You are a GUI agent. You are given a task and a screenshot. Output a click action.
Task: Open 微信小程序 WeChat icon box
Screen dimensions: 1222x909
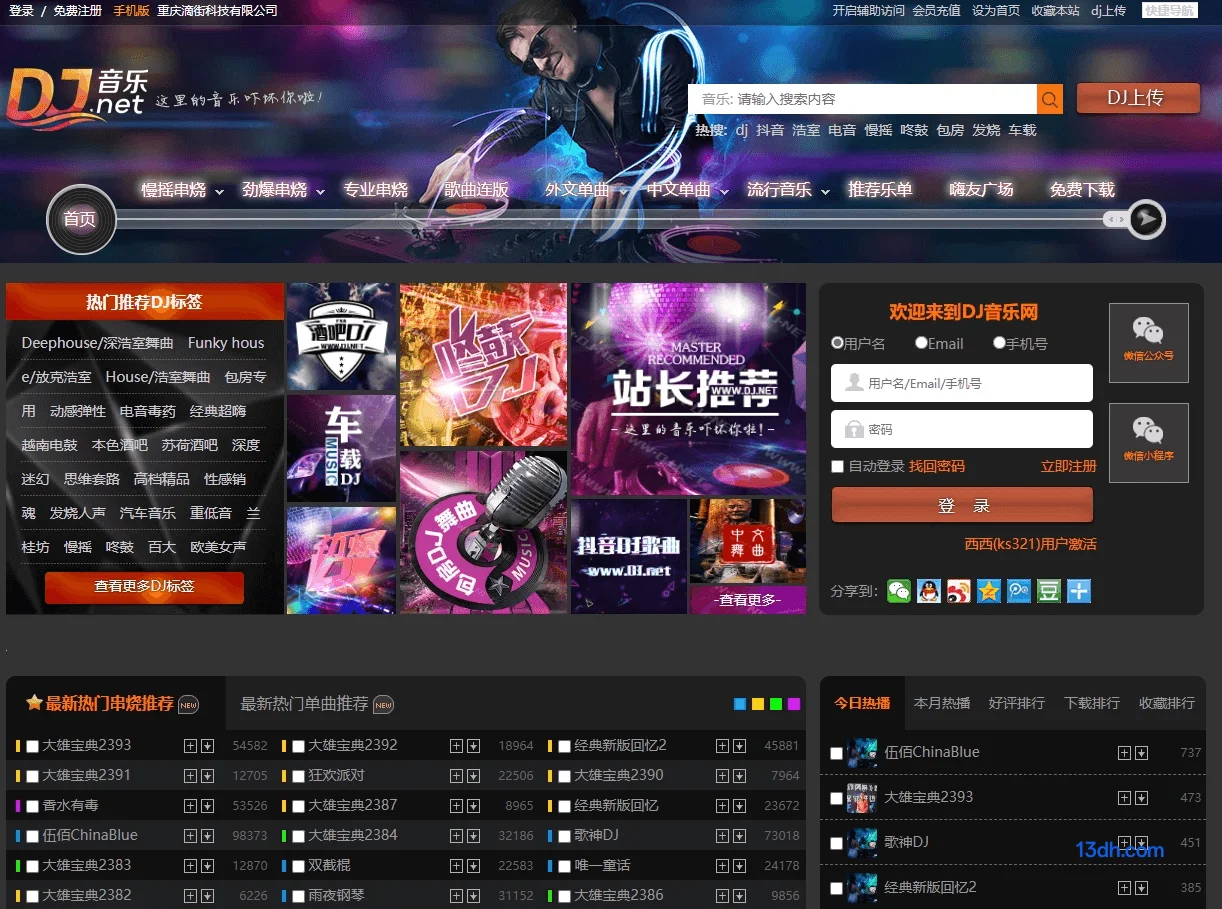tap(1148, 442)
